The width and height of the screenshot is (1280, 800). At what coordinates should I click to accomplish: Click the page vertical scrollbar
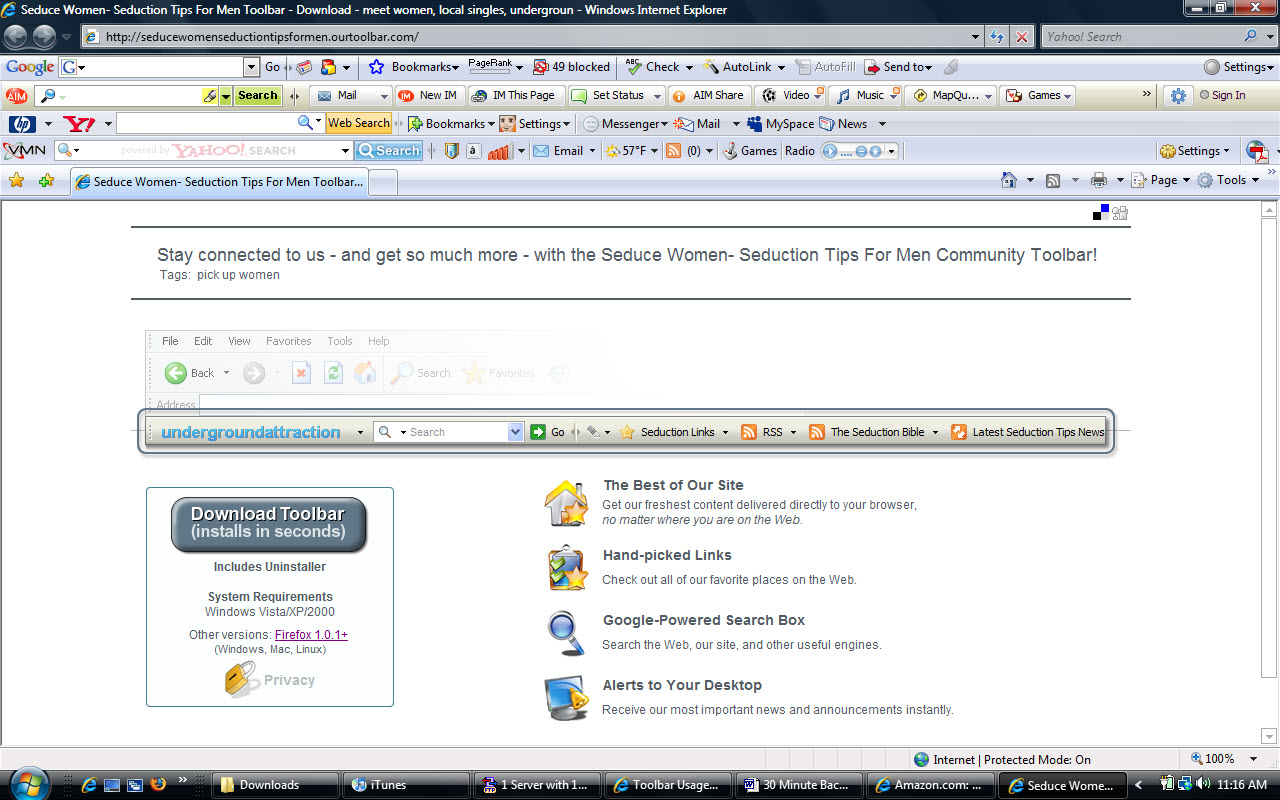click(1270, 473)
